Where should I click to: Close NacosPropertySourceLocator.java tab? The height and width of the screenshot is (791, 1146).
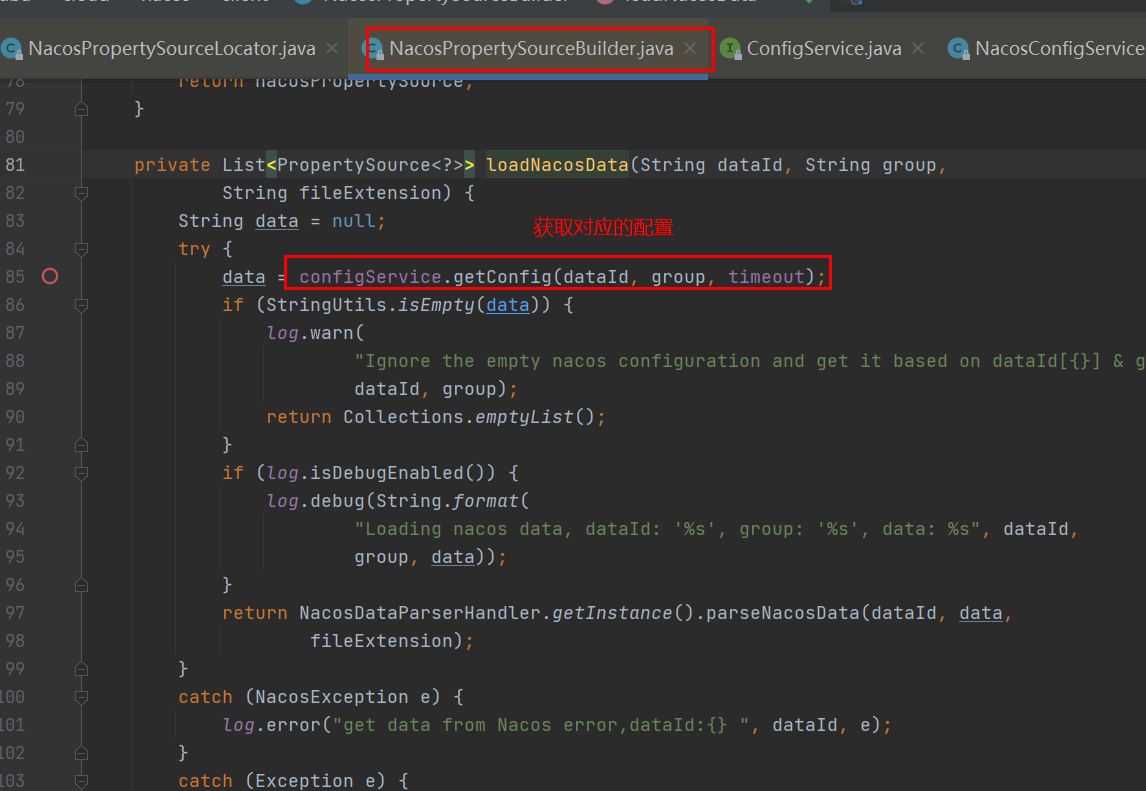[333, 48]
